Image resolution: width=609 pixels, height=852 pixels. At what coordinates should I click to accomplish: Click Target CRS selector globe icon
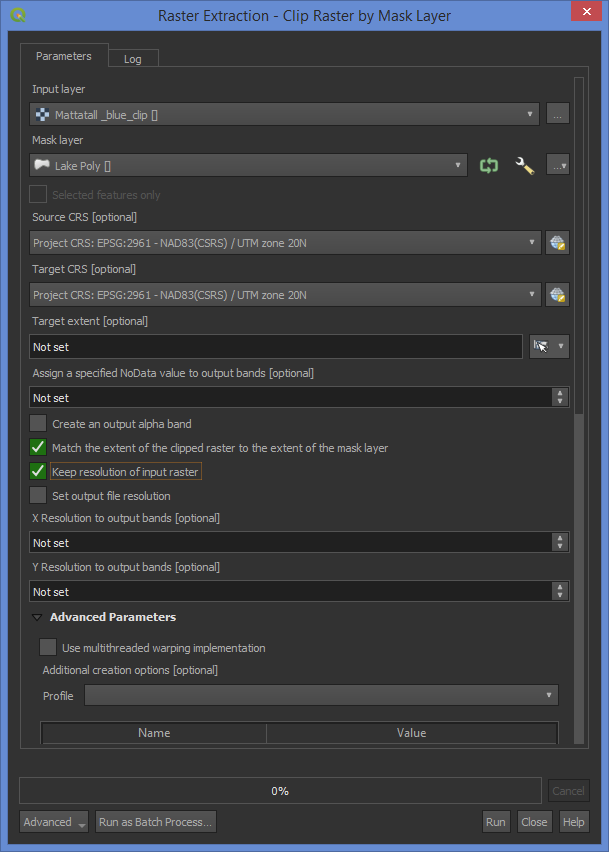click(557, 295)
